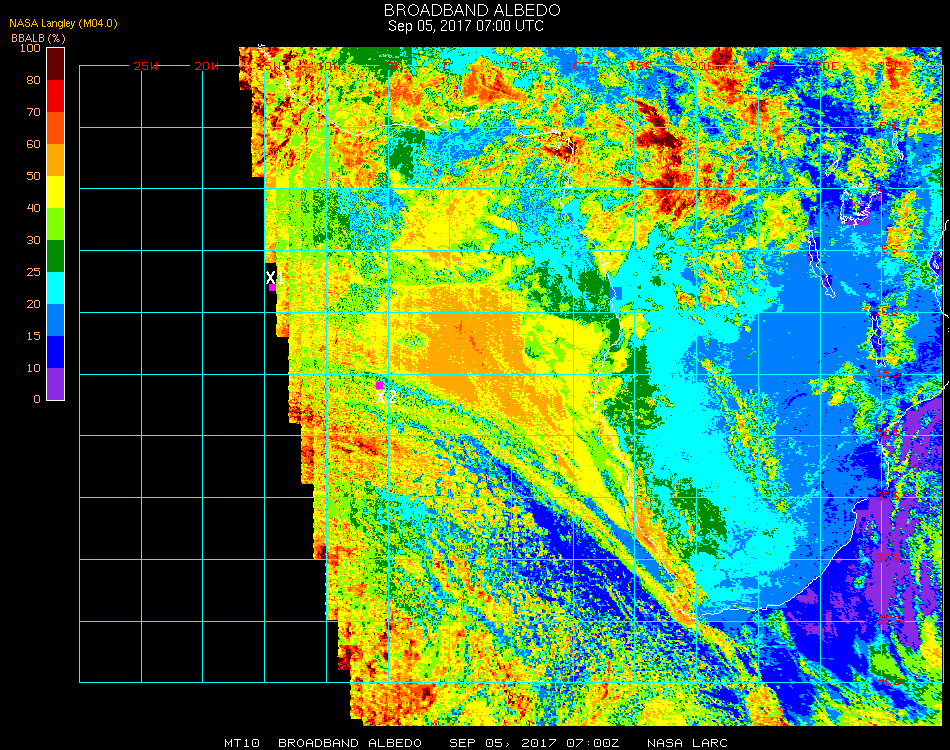Click the '10S' latitude label
The width and height of the screenshot is (950, 750).
886,311
